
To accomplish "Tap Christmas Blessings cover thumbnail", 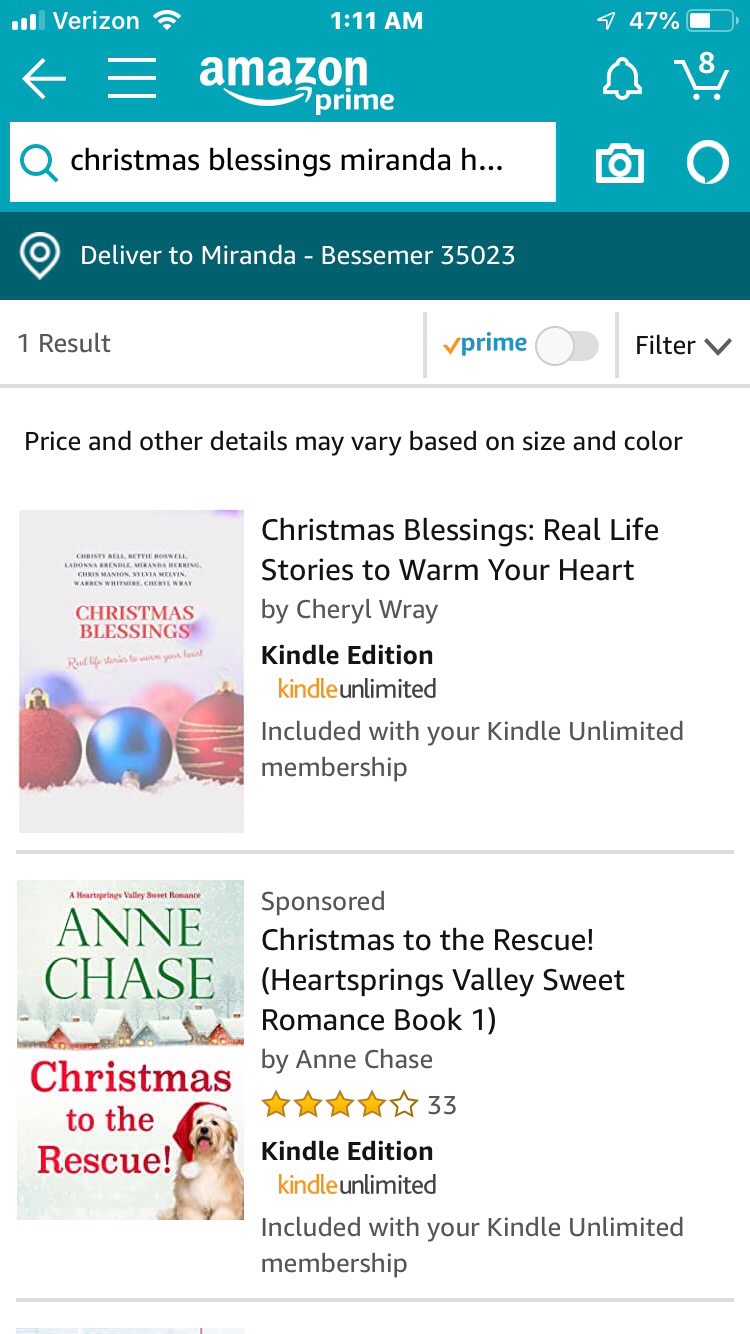I will (131, 671).
